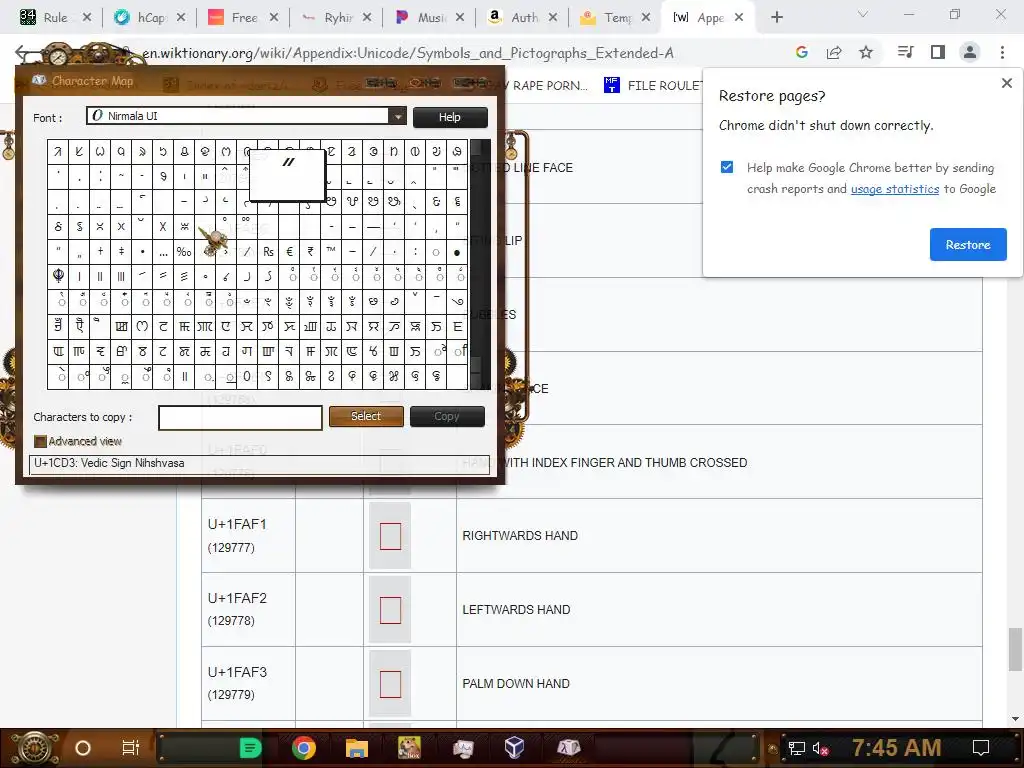The width and height of the screenshot is (1024, 768).
Task: Dismiss the Restore pages popup with X
Action: [x=1006, y=83]
